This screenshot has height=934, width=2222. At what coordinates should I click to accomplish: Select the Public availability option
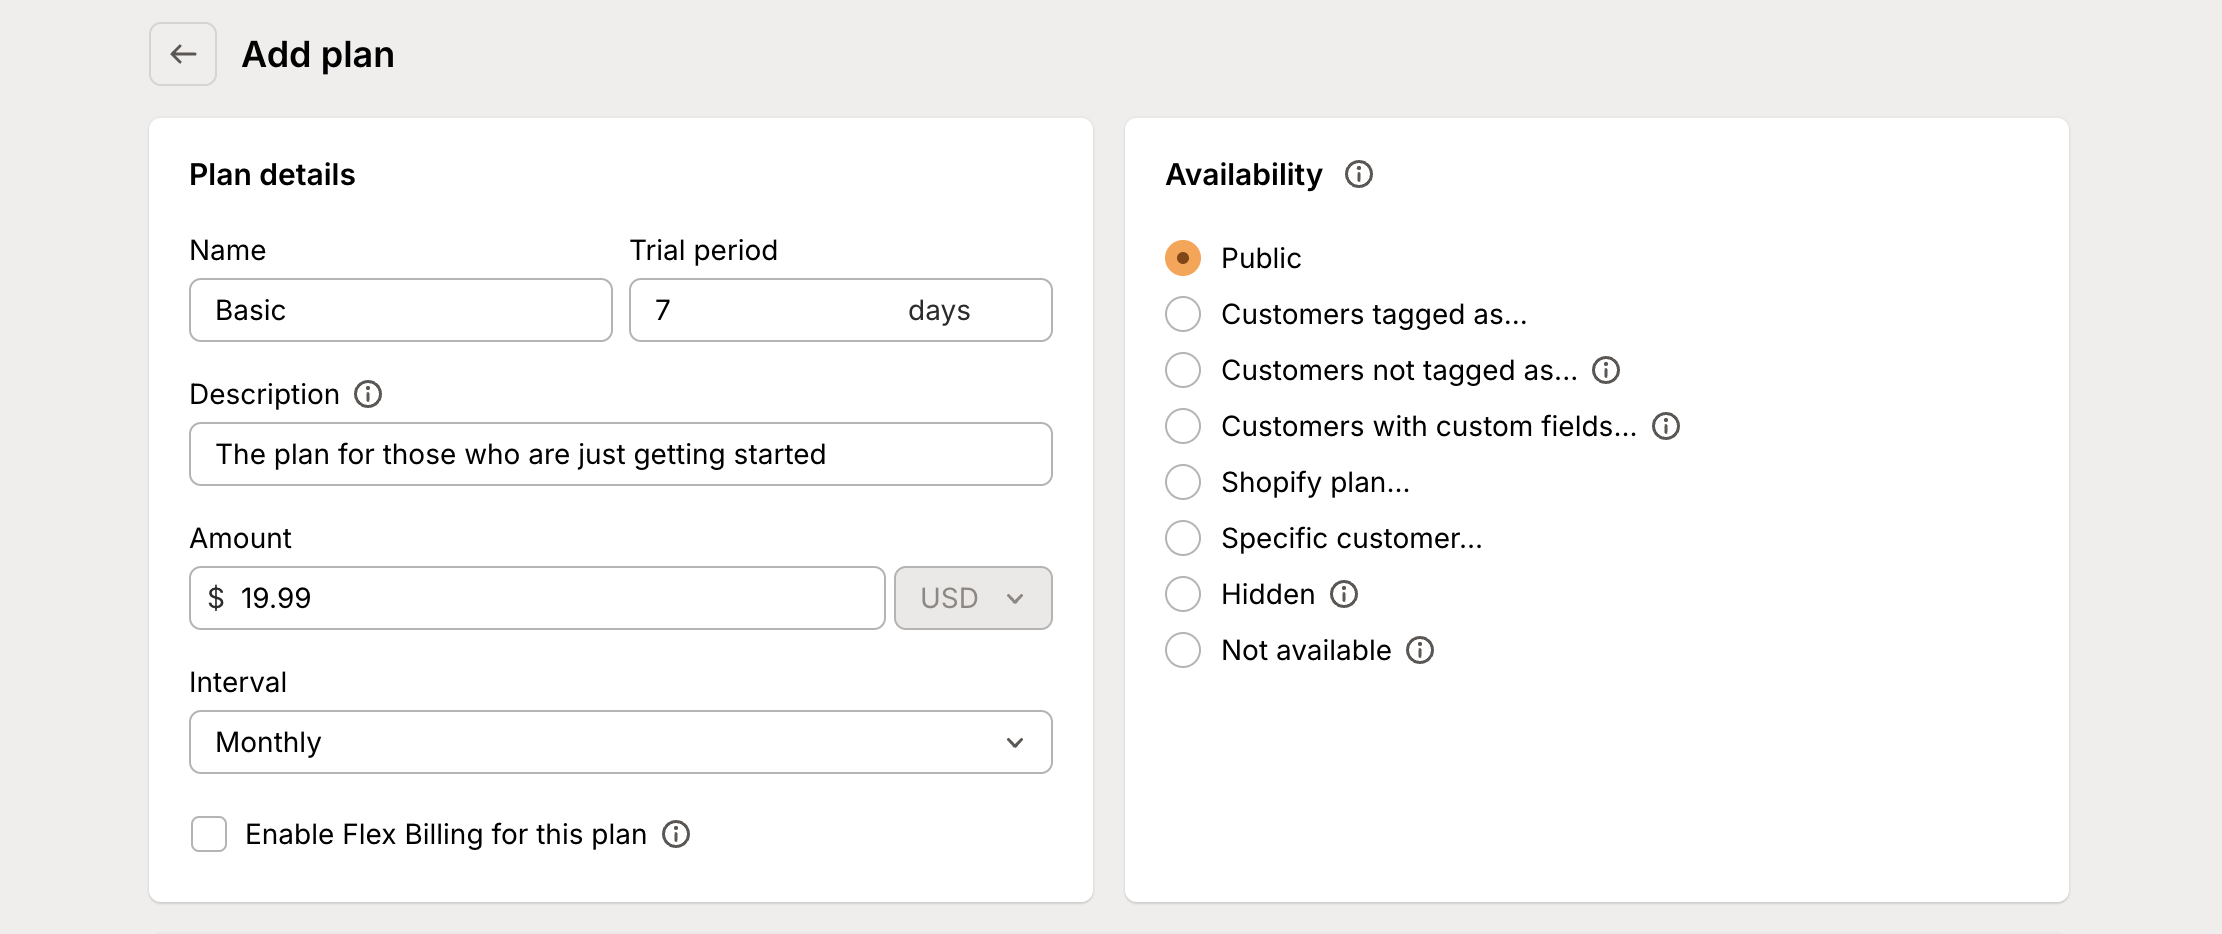click(x=1182, y=257)
